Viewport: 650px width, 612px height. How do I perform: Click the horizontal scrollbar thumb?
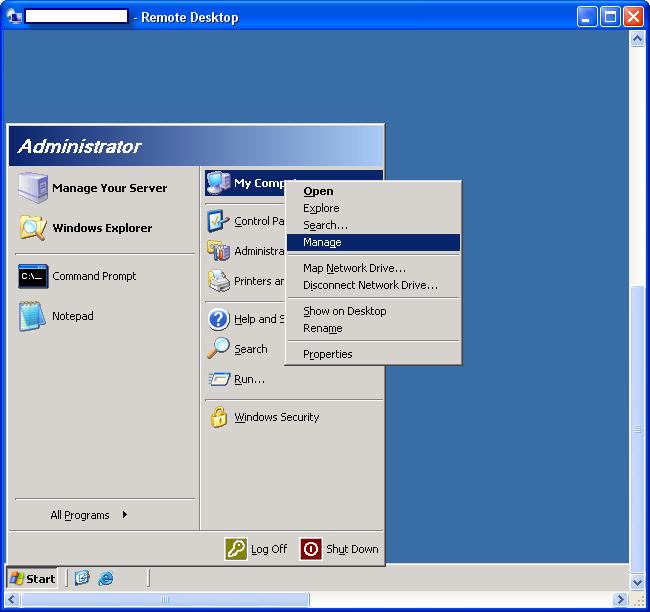(165, 600)
